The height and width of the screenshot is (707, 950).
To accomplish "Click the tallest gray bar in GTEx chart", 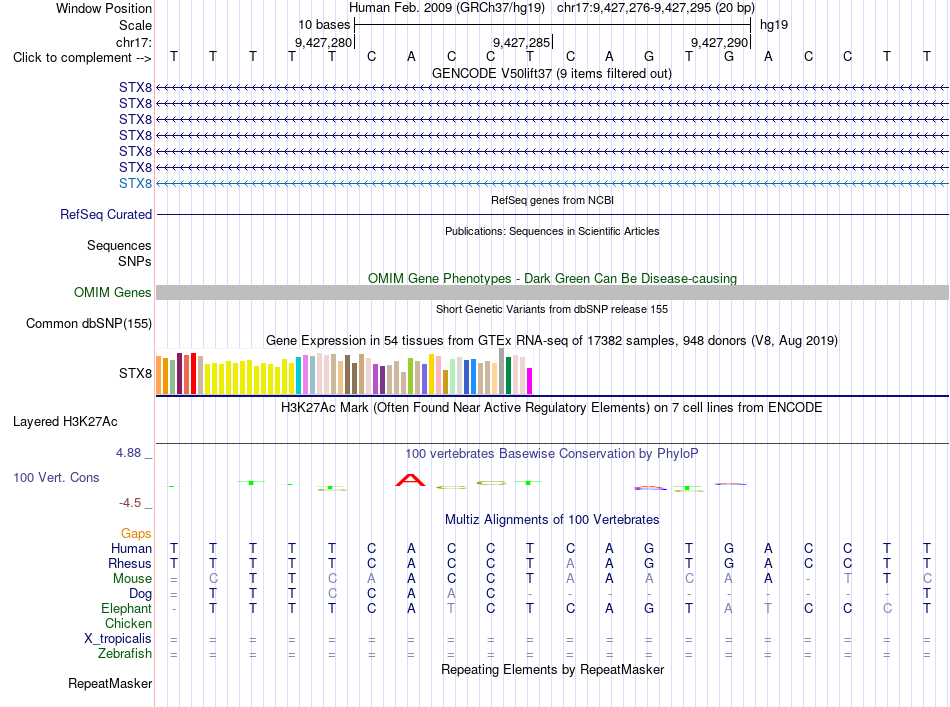I will point(502,371).
